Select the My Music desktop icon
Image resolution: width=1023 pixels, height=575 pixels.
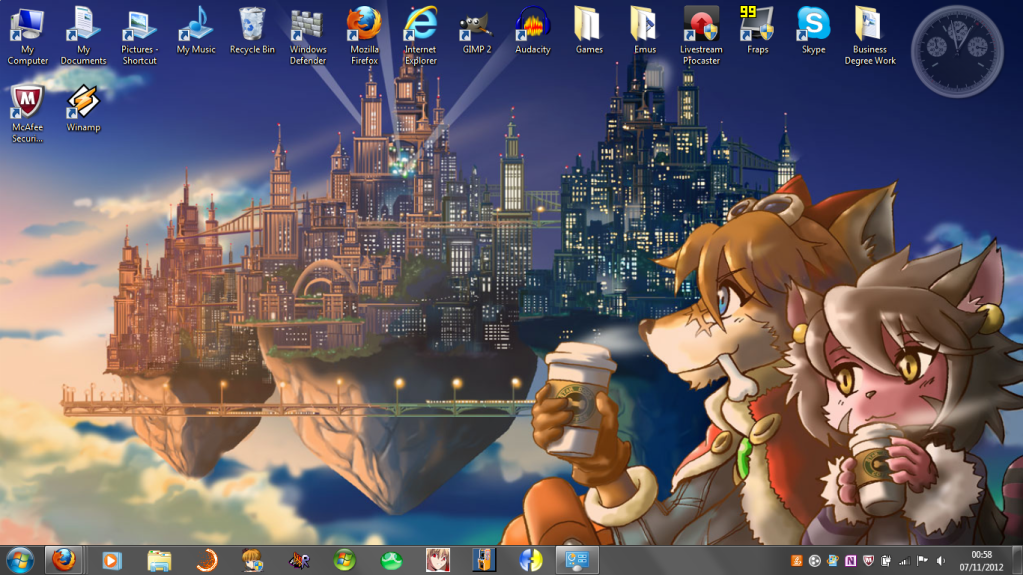[196, 30]
